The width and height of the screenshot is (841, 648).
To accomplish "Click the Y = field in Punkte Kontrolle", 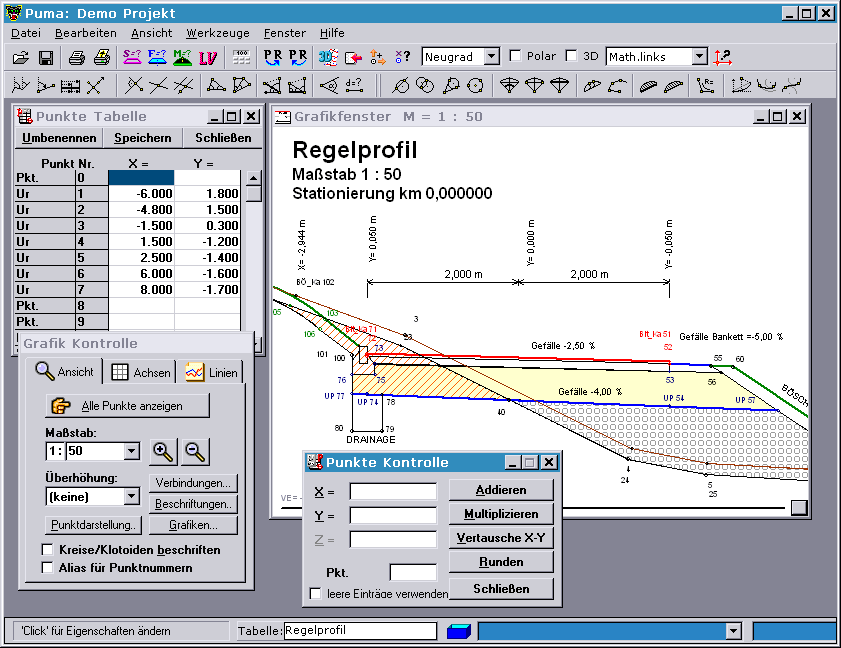I will coord(393,516).
